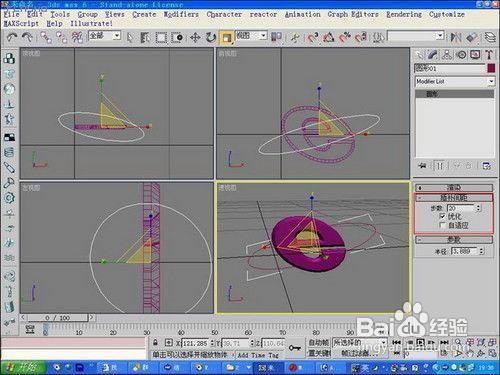
Task: Toggle the selection lock padlock
Action: coord(155,342)
